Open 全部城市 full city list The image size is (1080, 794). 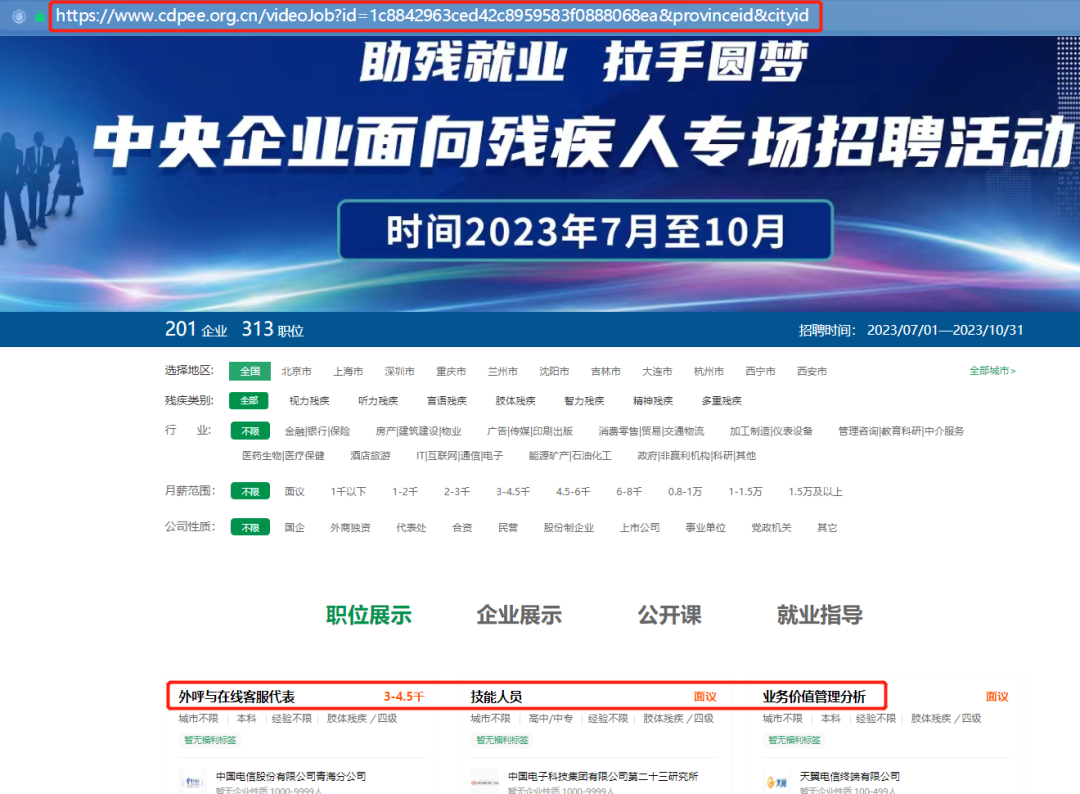pos(990,370)
